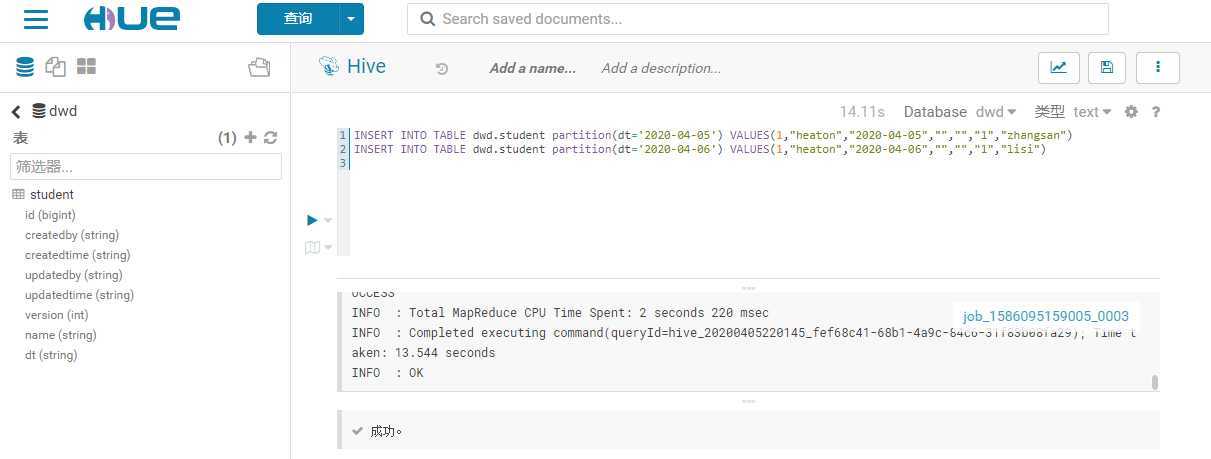Open job_1586095159005_0003 link
The width and height of the screenshot is (1211, 459).
1046,316
